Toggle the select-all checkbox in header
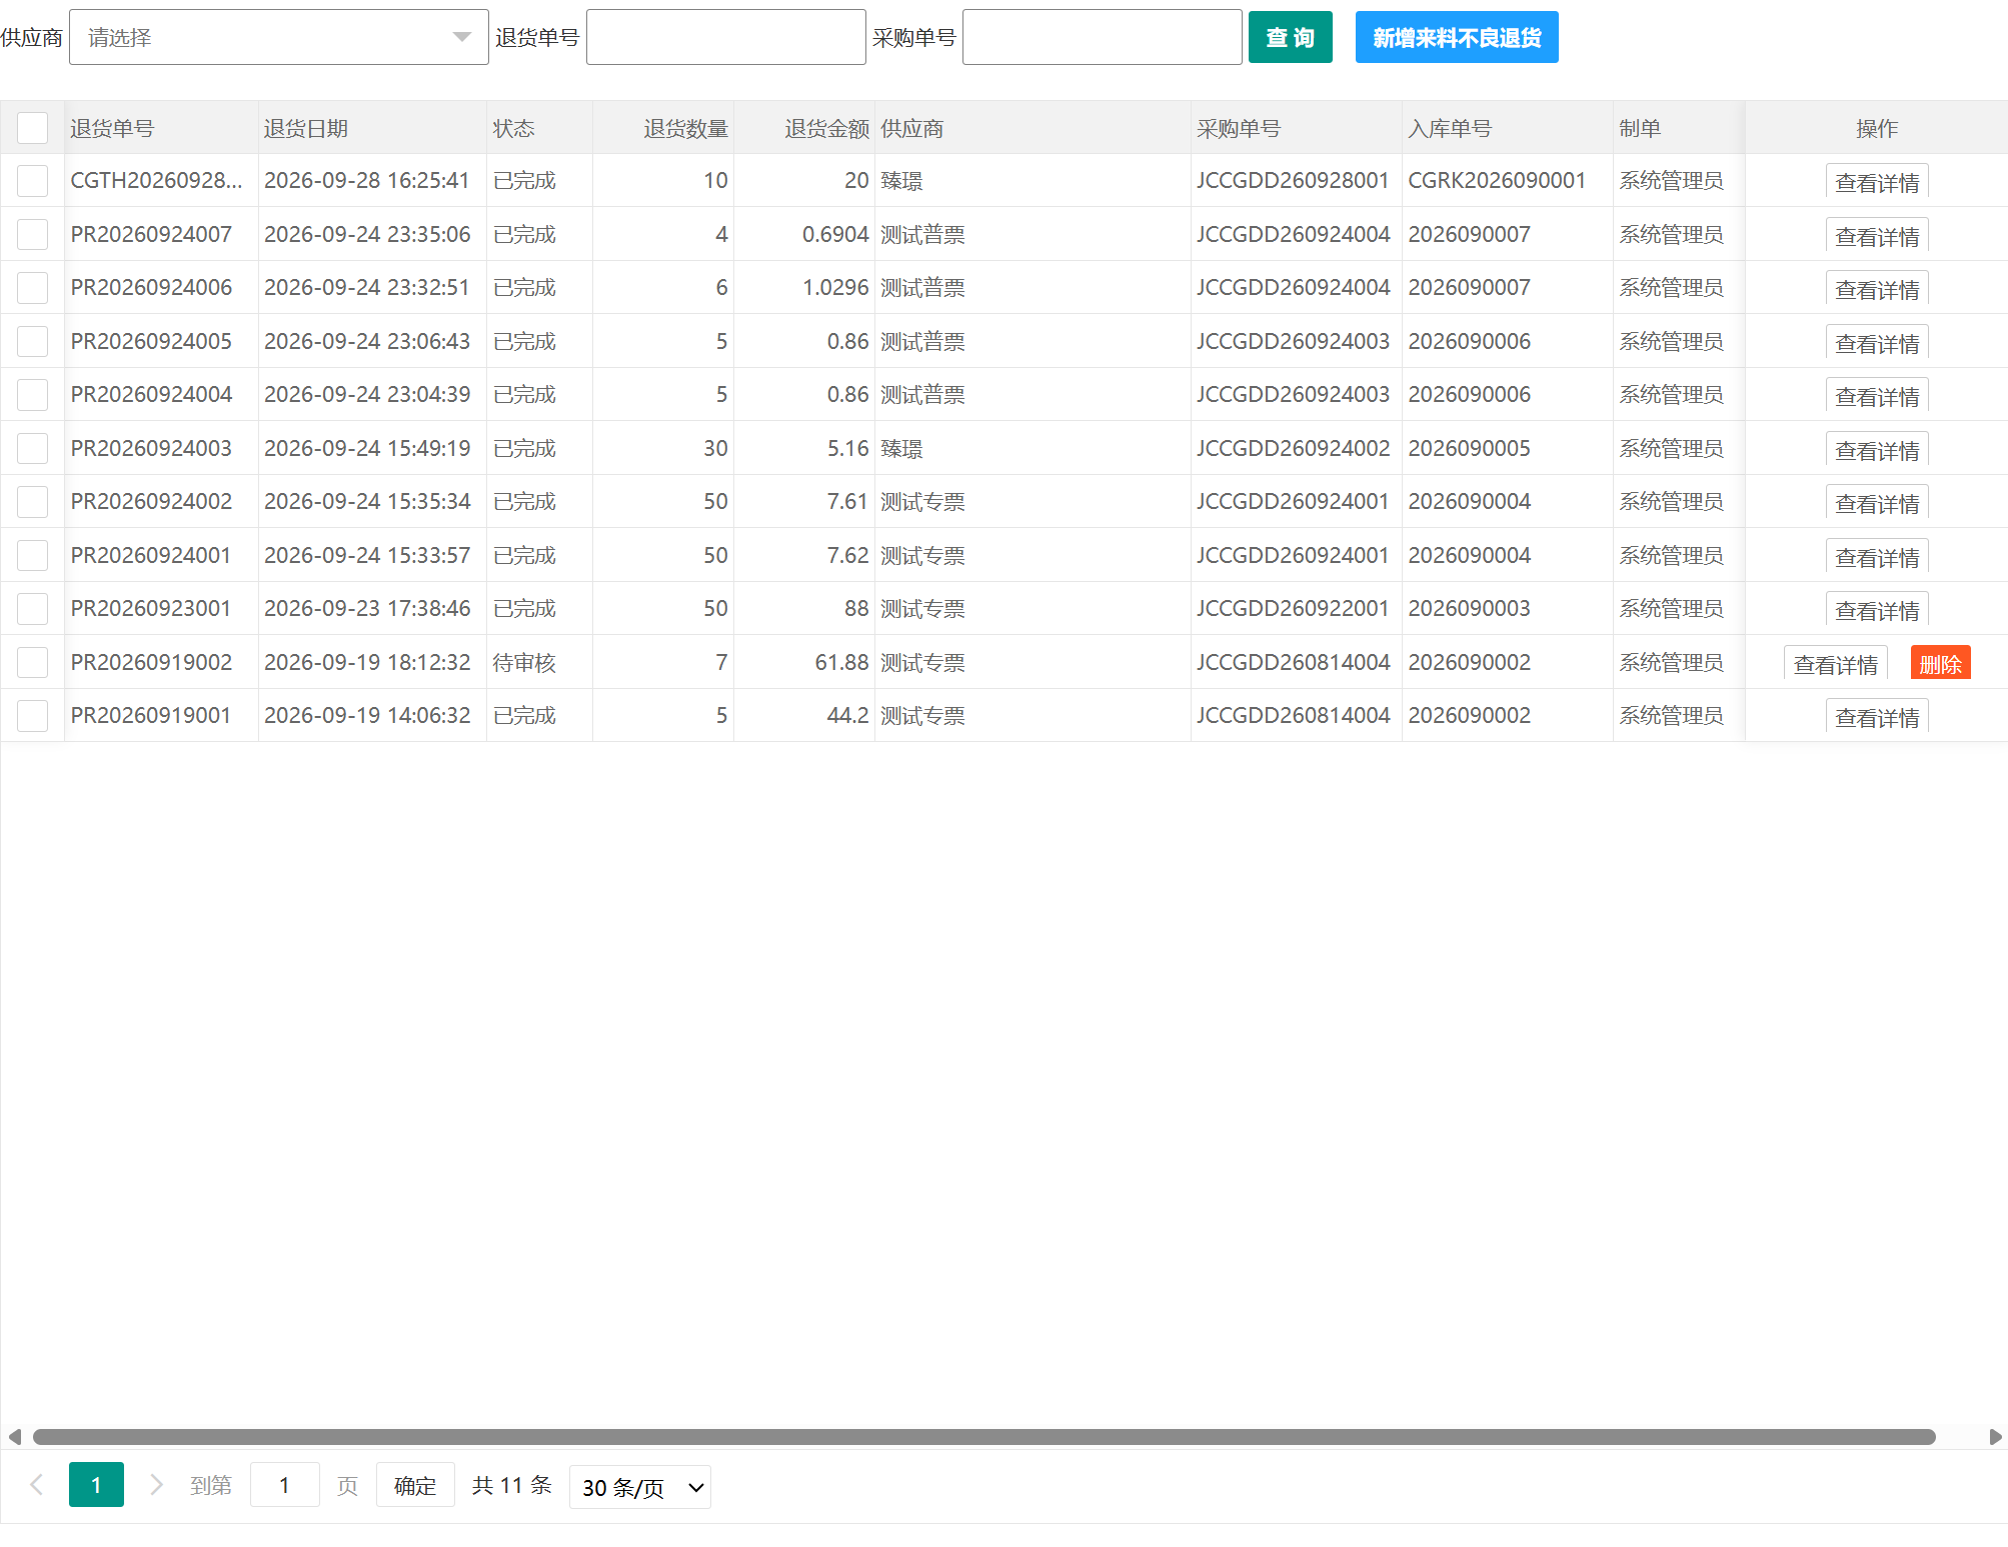Screen dimensions: 2008x1547 (x=32, y=128)
